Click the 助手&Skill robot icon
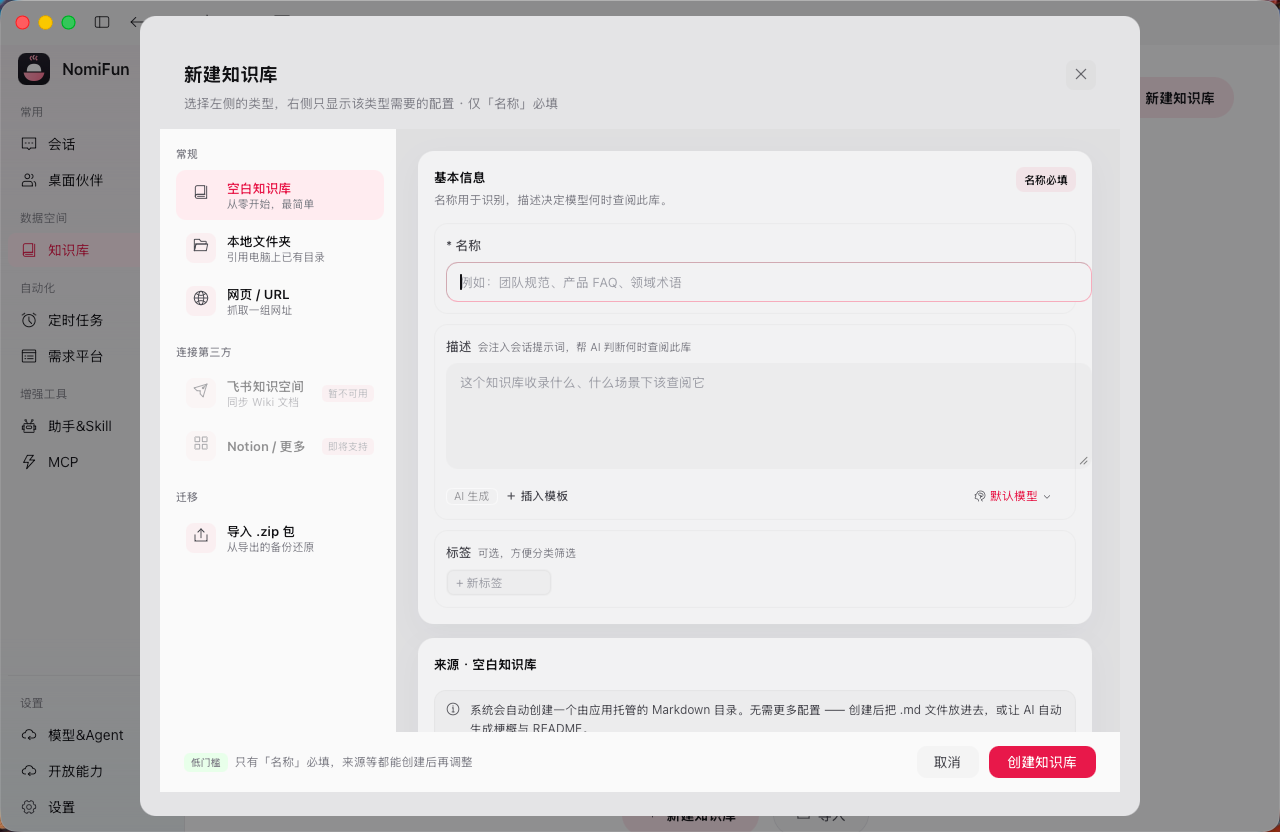Image resolution: width=1280 pixels, height=832 pixels. click(29, 426)
